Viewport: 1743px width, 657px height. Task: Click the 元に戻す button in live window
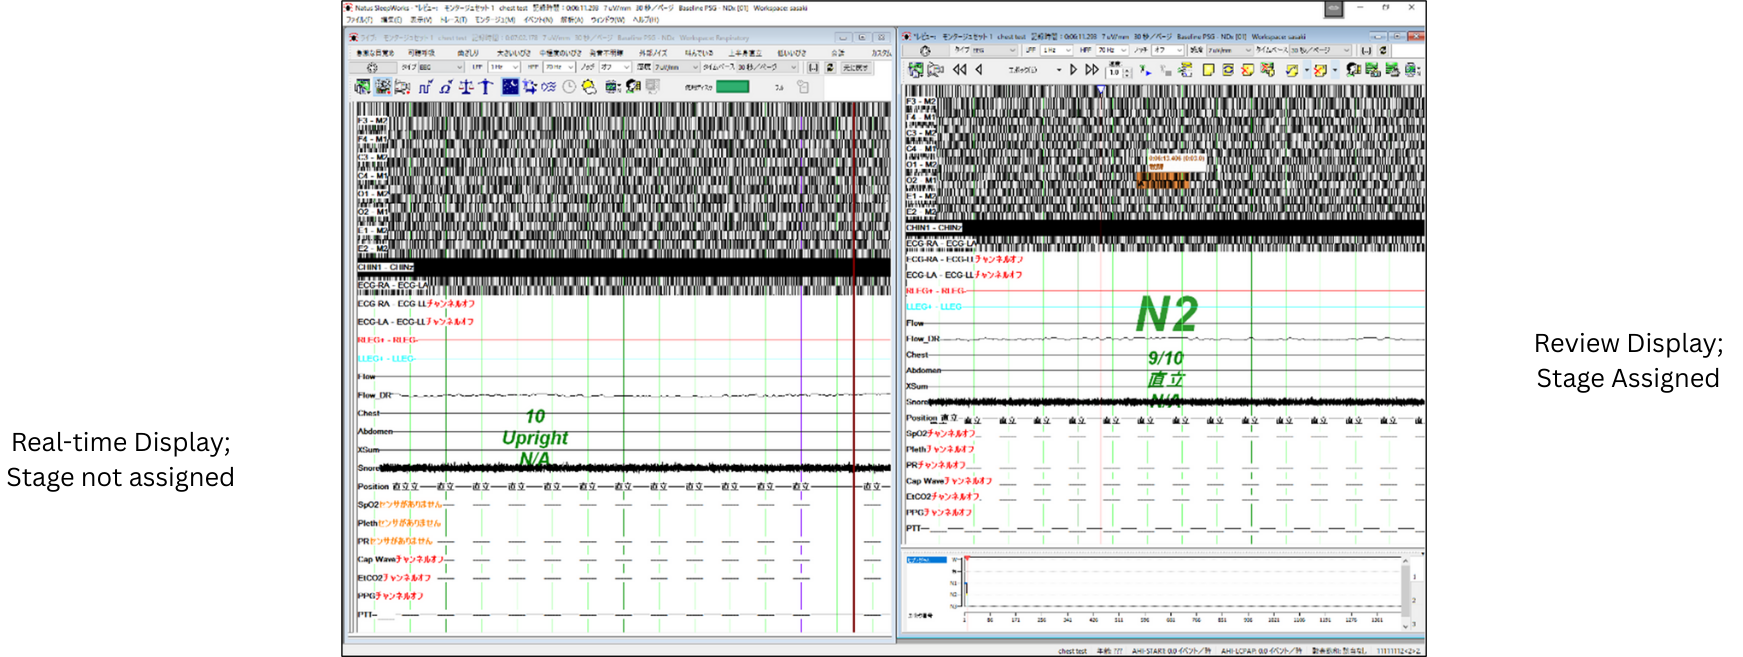tap(855, 68)
